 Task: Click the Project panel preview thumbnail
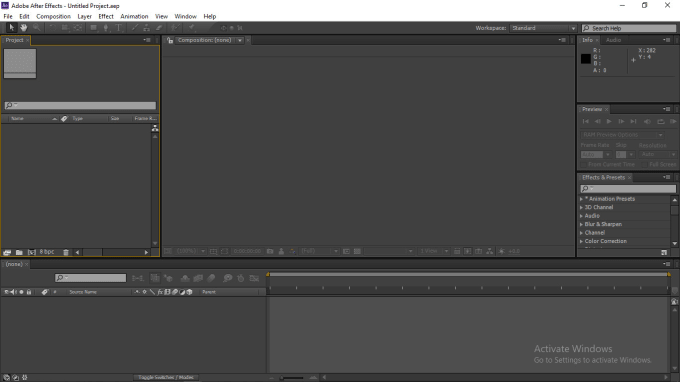[x=20, y=64]
